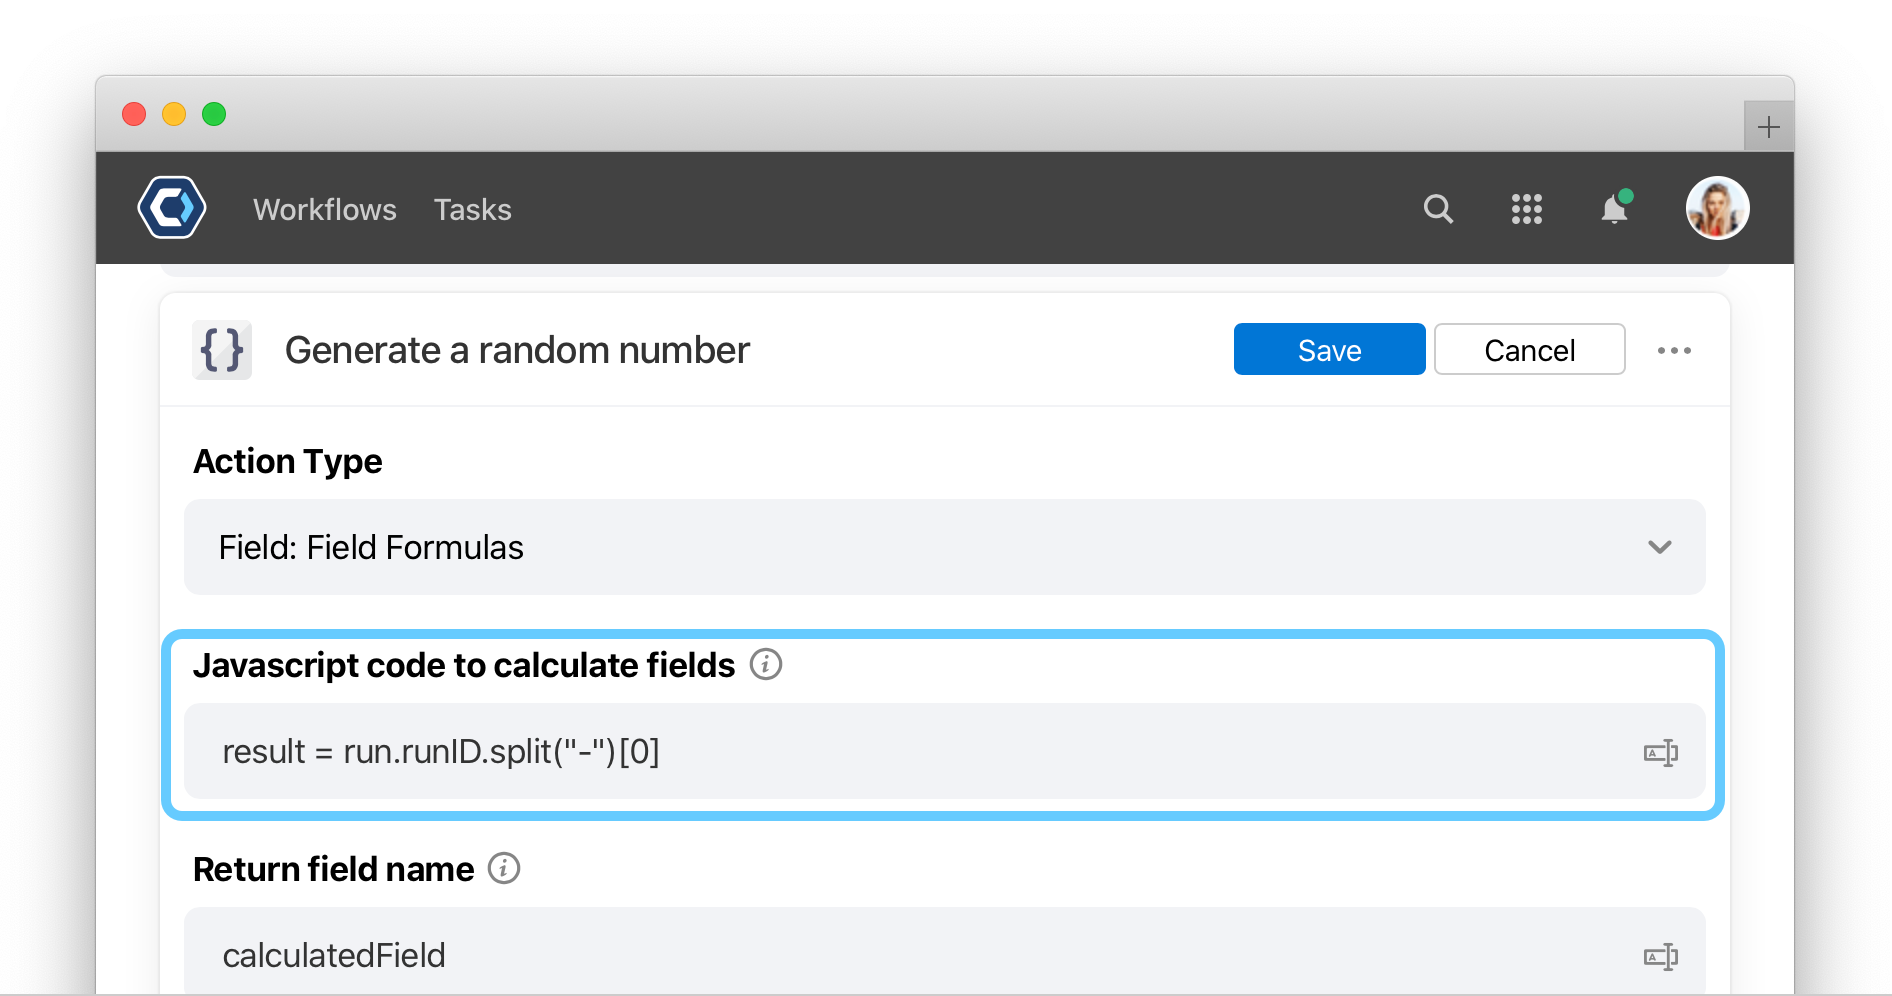Click the info icon next to Javascript code label
The width and height of the screenshot is (1892, 996).
point(765,664)
